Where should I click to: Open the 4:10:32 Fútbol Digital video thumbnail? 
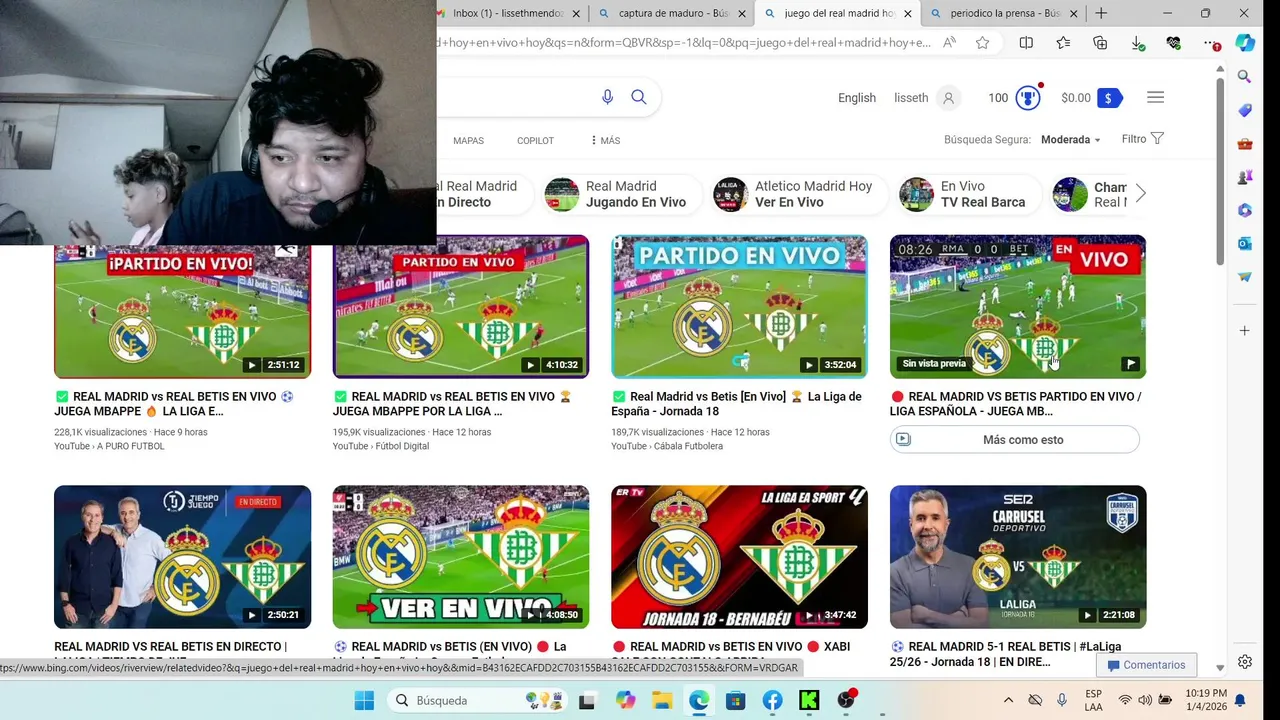461,307
